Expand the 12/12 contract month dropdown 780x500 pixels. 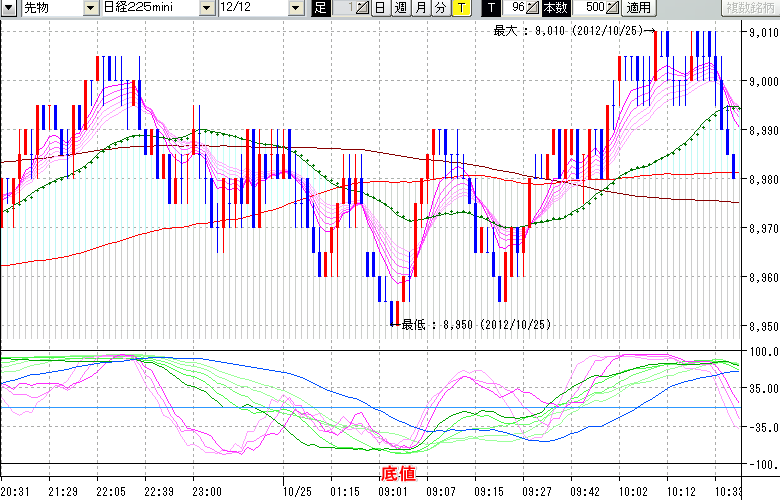point(295,8)
